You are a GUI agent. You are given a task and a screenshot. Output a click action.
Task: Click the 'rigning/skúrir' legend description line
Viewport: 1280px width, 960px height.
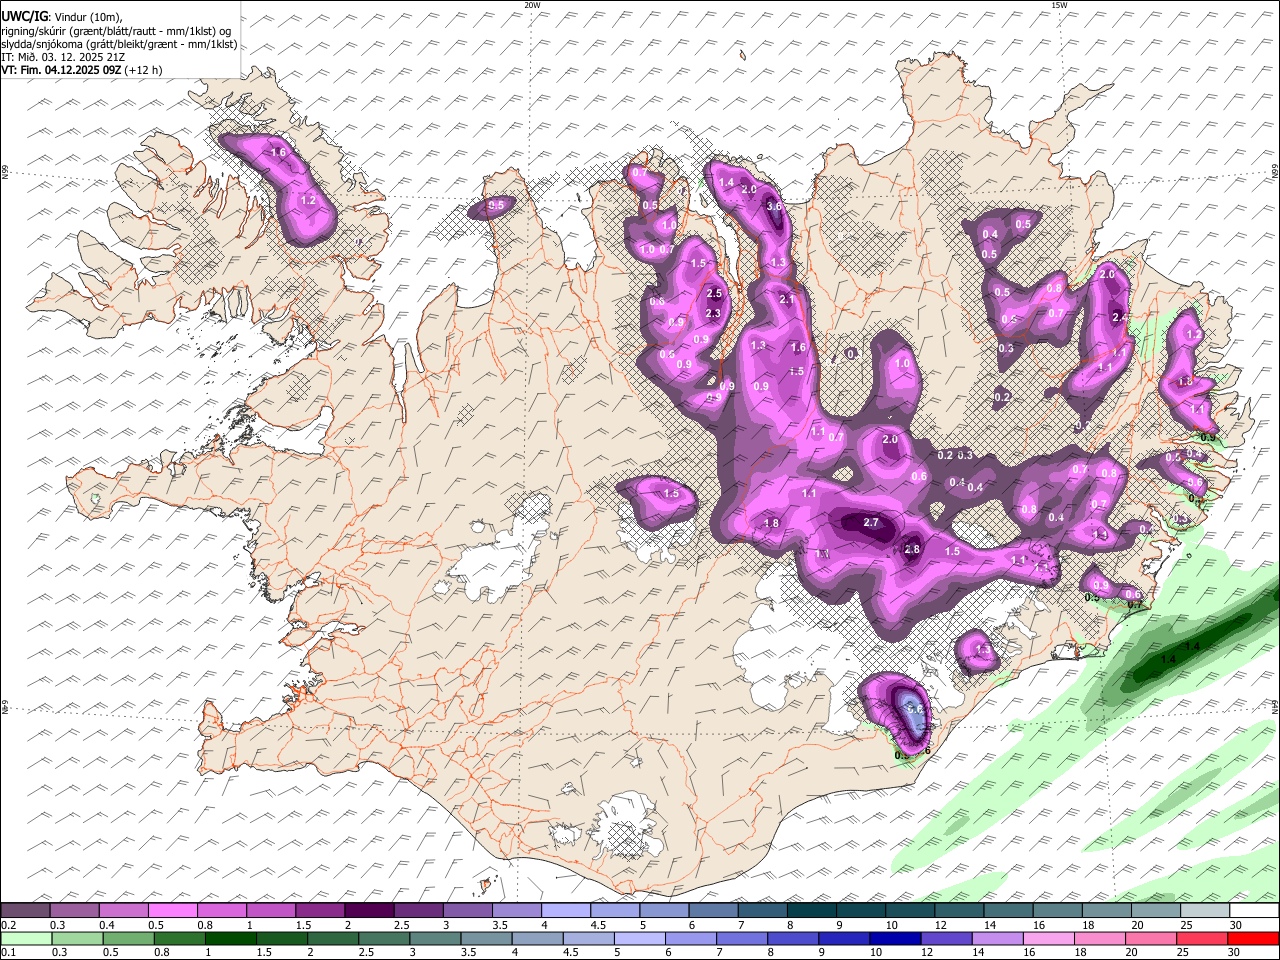116,30
